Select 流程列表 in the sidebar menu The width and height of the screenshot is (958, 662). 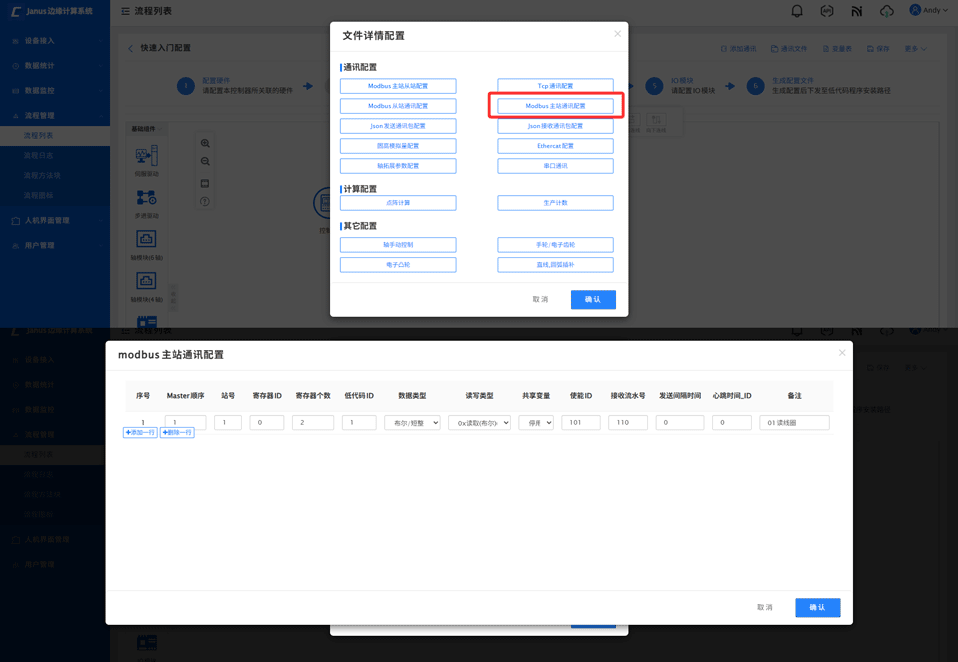pyautogui.click(x=40, y=136)
